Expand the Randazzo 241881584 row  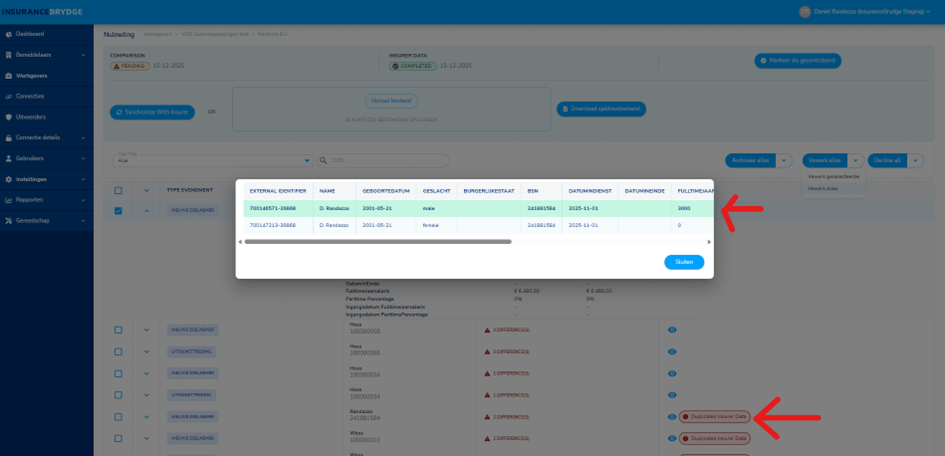click(146, 416)
